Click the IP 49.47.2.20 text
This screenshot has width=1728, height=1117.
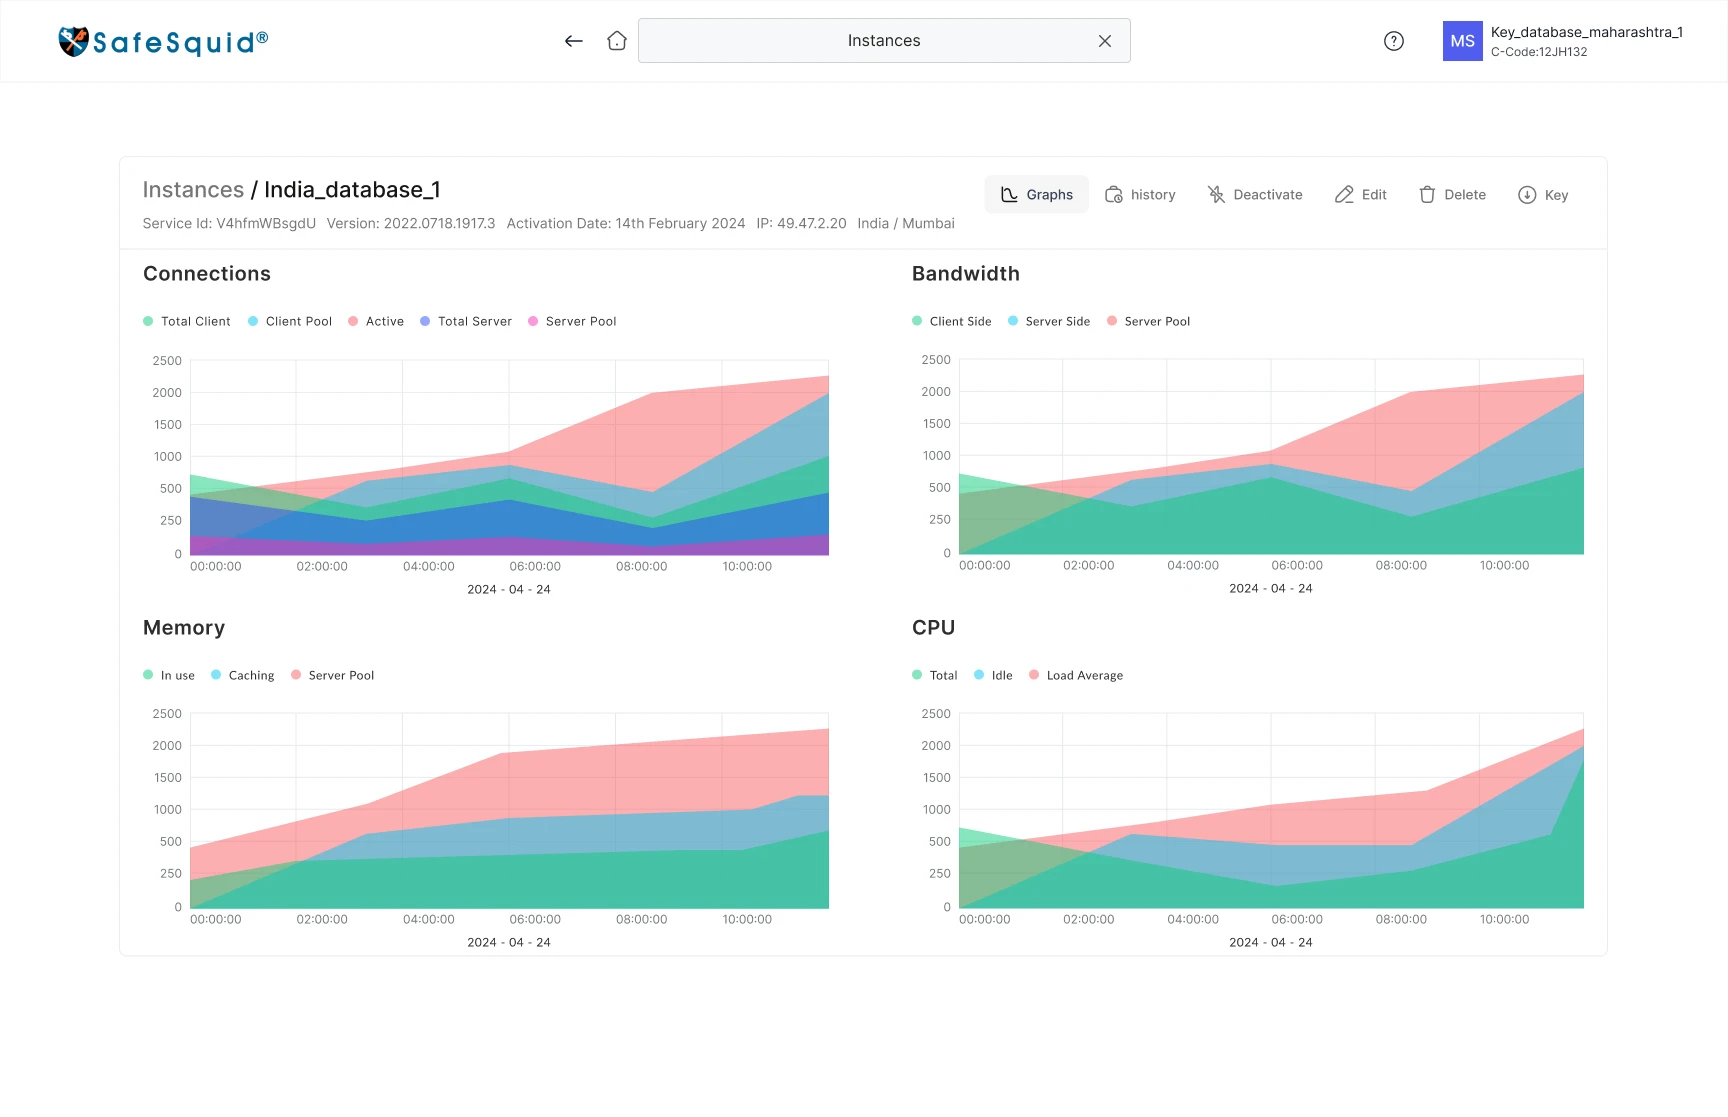click(x=801, y=223)
